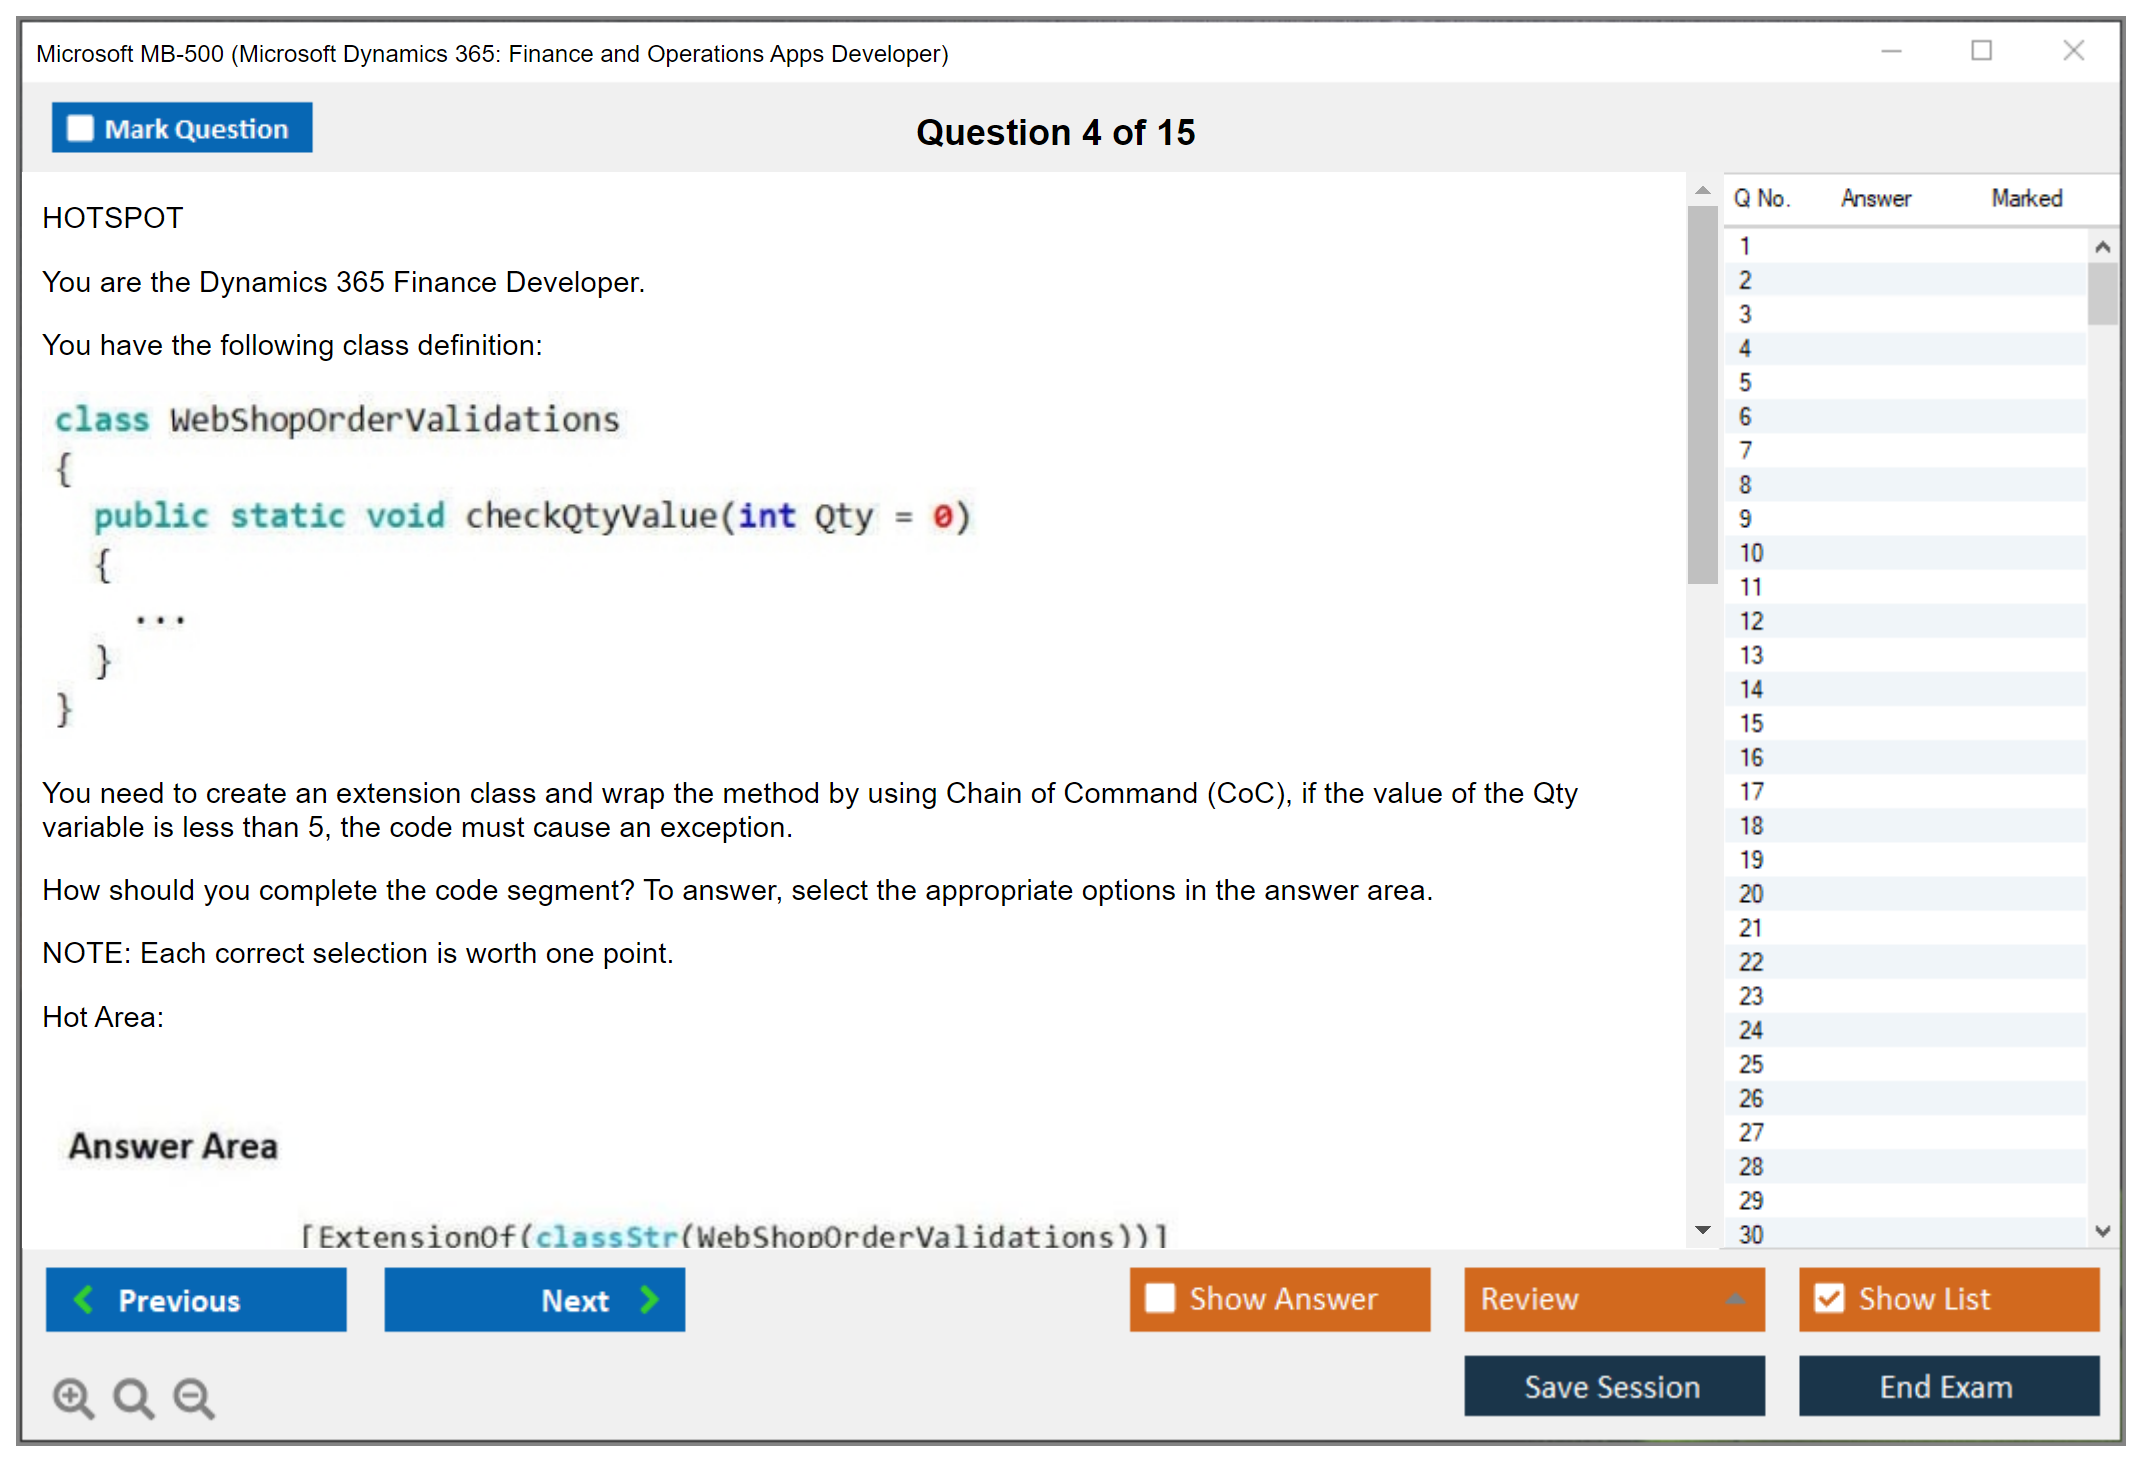Toggle the Mark Question checkbox

point(80,129)
